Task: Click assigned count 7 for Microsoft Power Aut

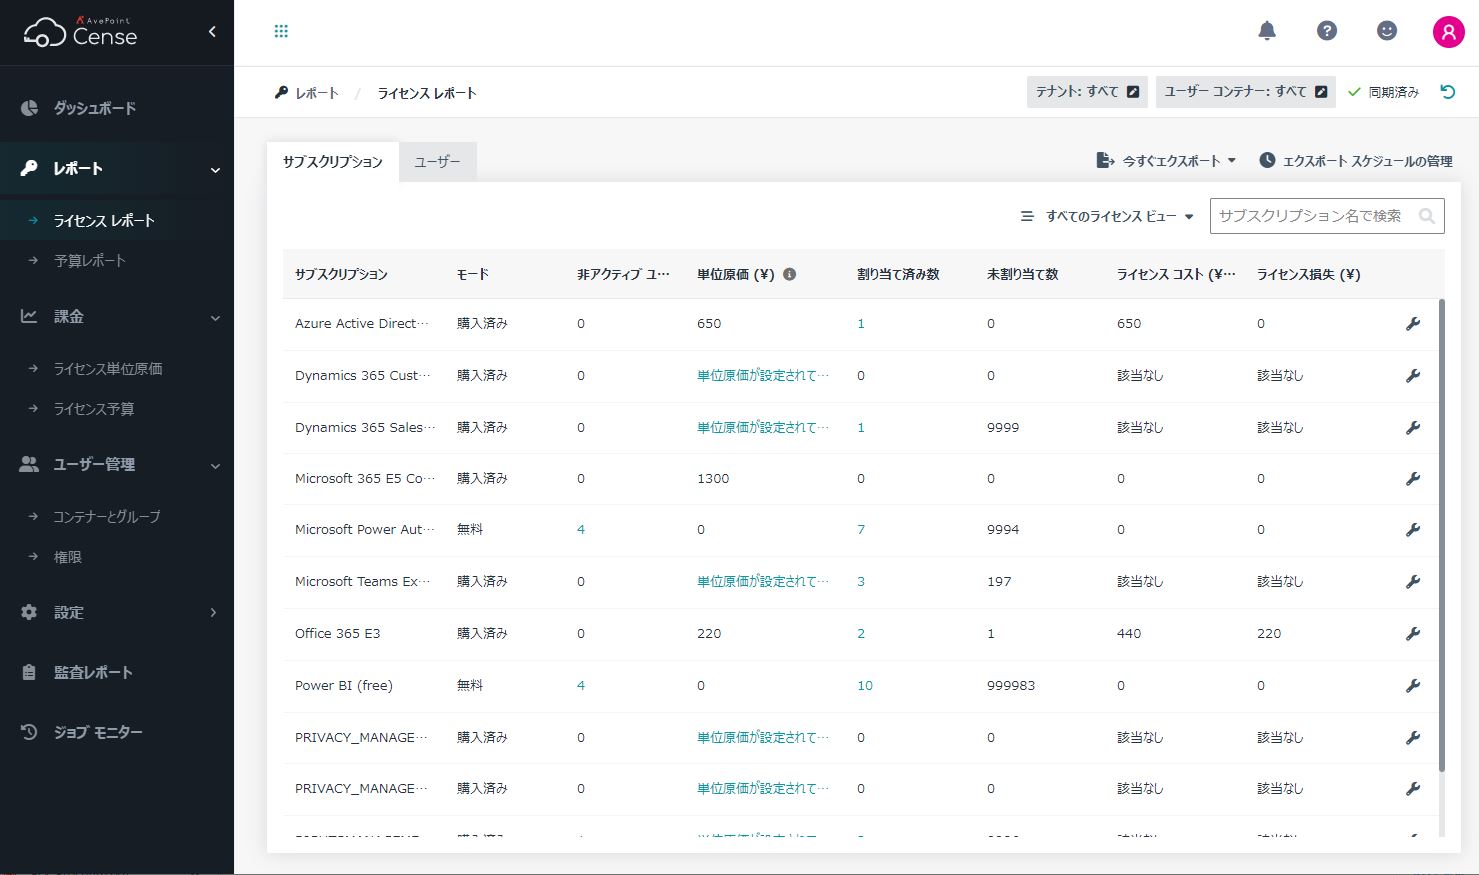Action: pos(861,530)
